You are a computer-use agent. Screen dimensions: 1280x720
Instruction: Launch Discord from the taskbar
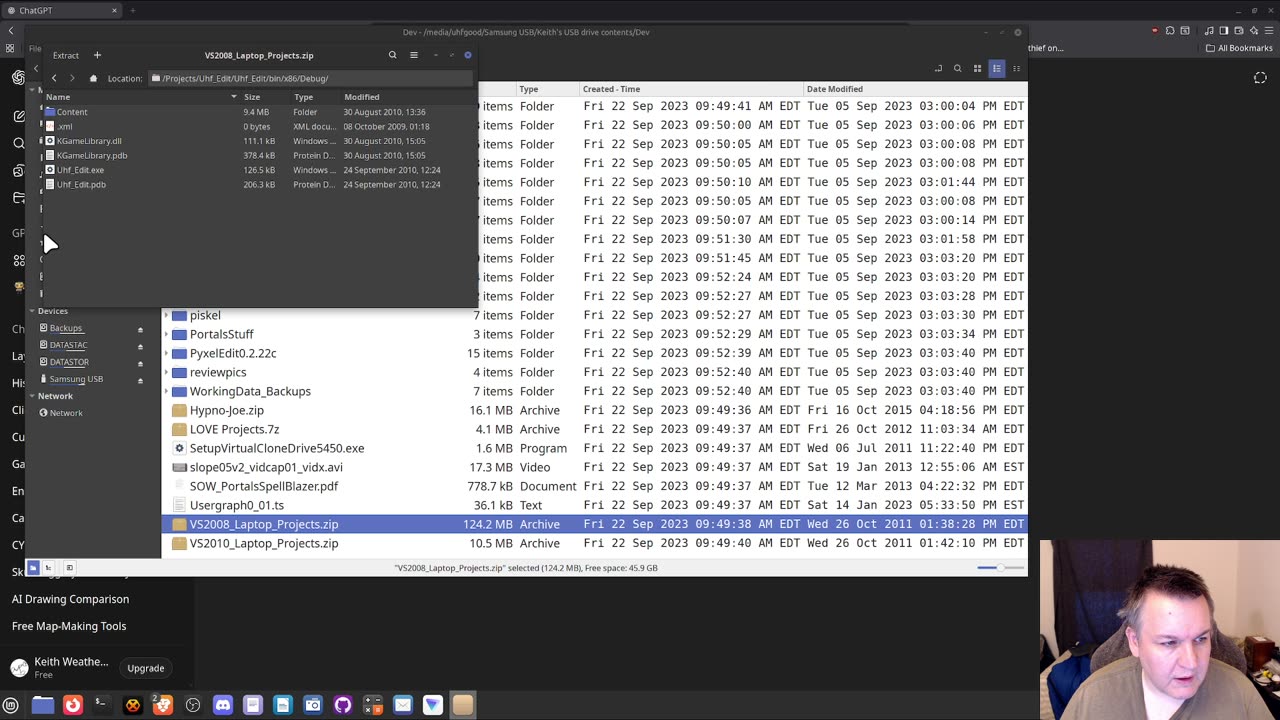[x=223, y=705]
